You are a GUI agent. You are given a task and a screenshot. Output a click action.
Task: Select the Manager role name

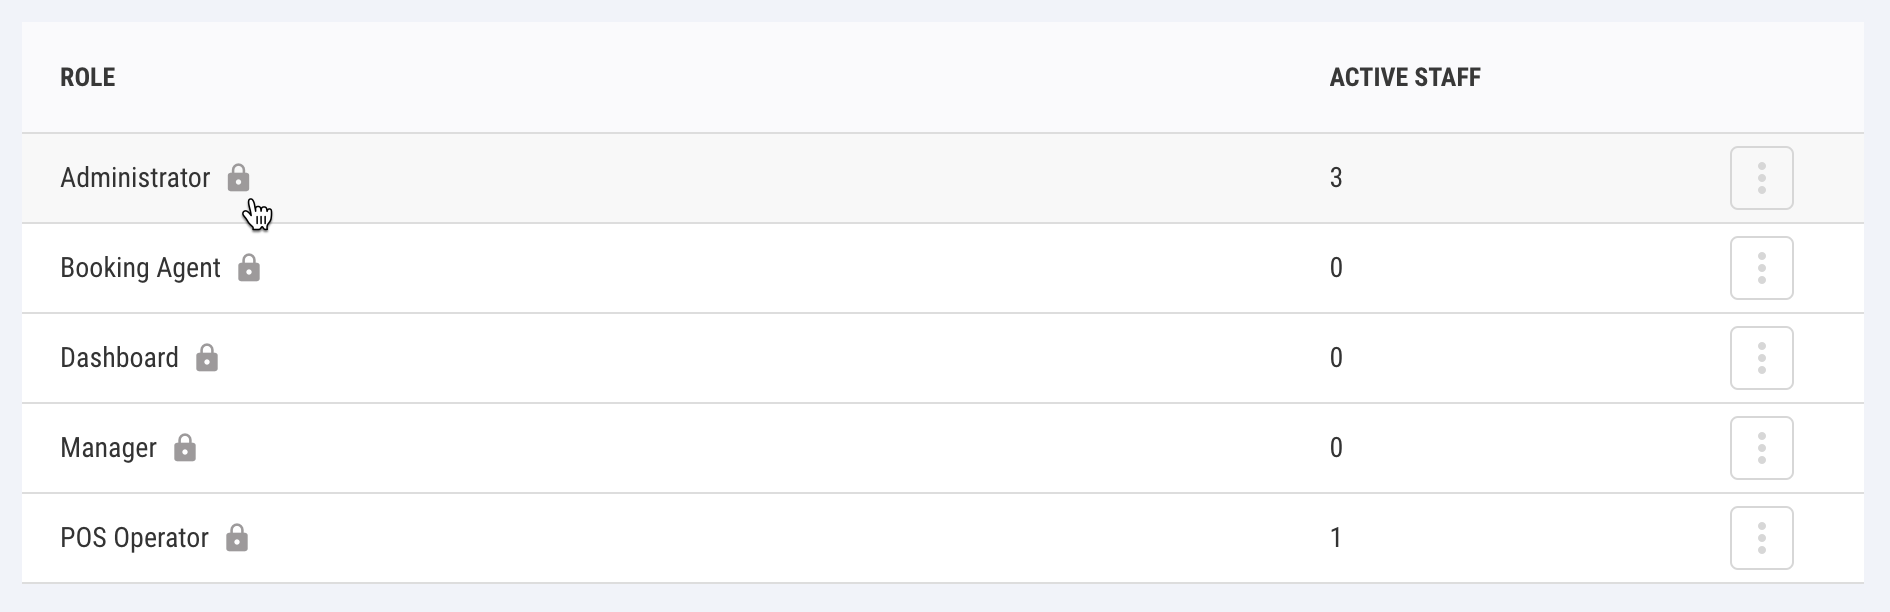click(108, 448)
